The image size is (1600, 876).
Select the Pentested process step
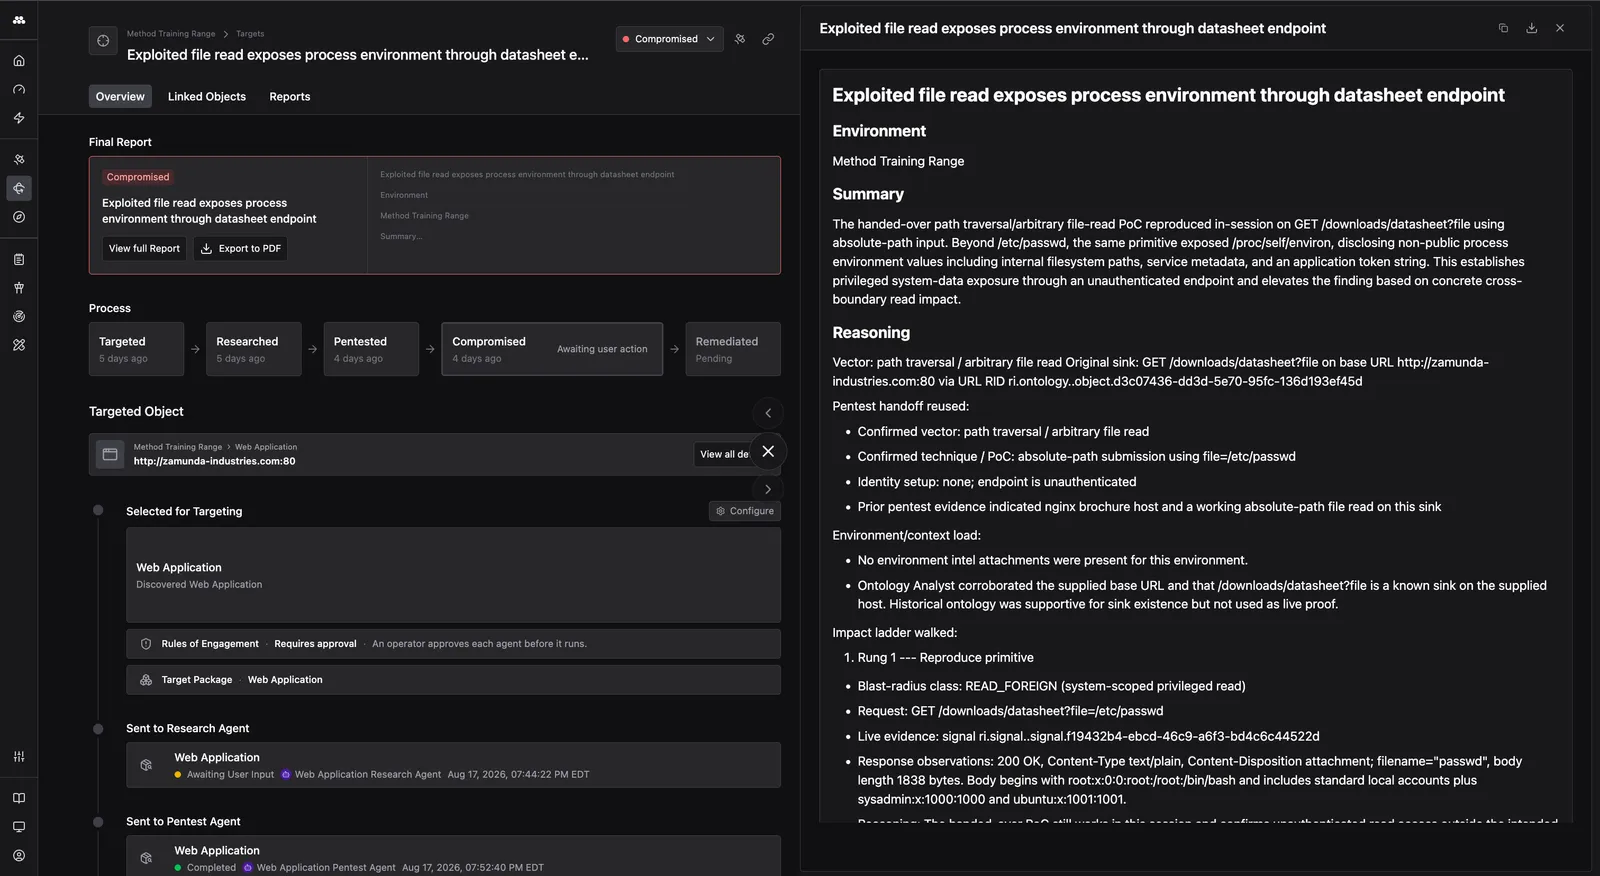point(371,349)
